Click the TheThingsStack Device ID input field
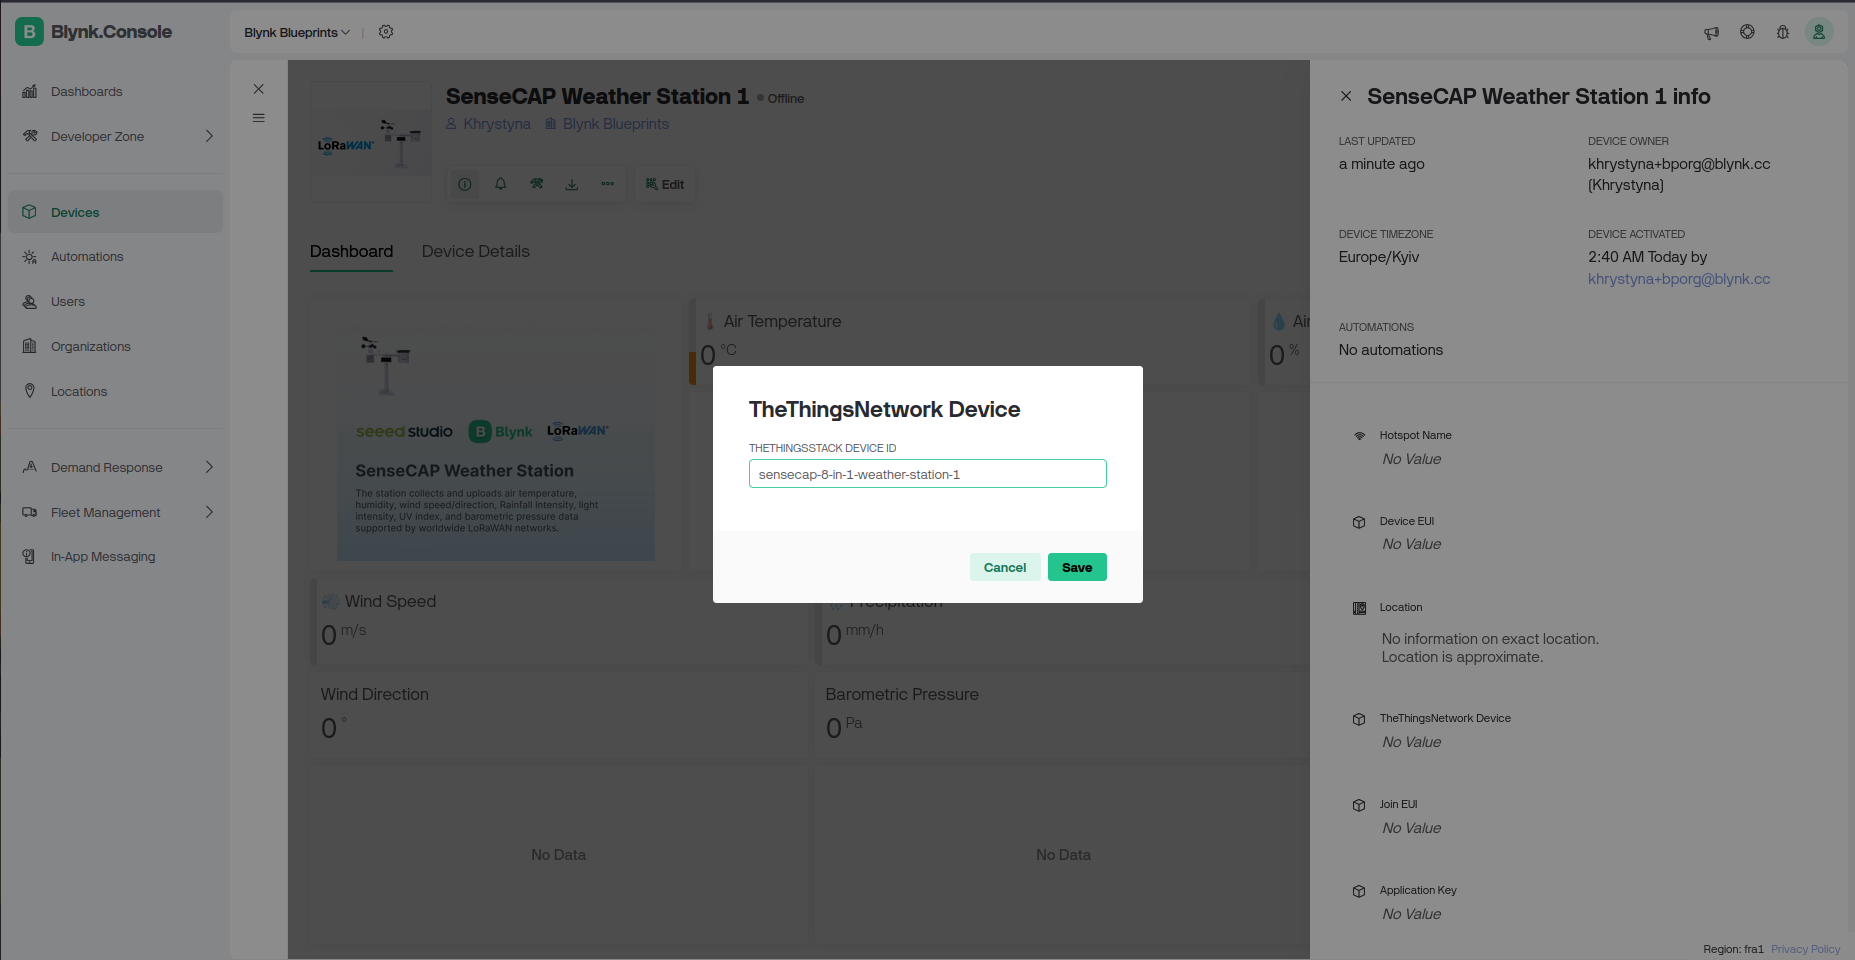Viewport: 1855px width, 960px height. point(928,474)
